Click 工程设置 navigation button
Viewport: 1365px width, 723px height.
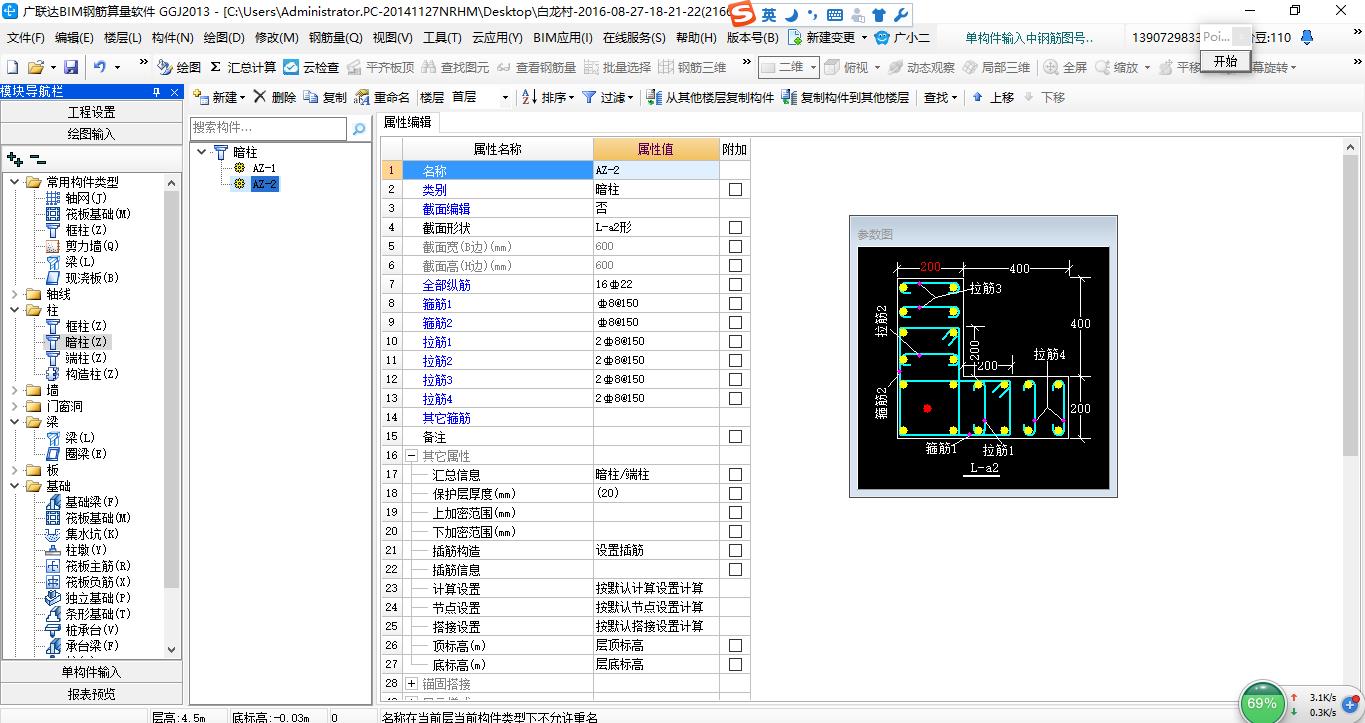(91, 112)
